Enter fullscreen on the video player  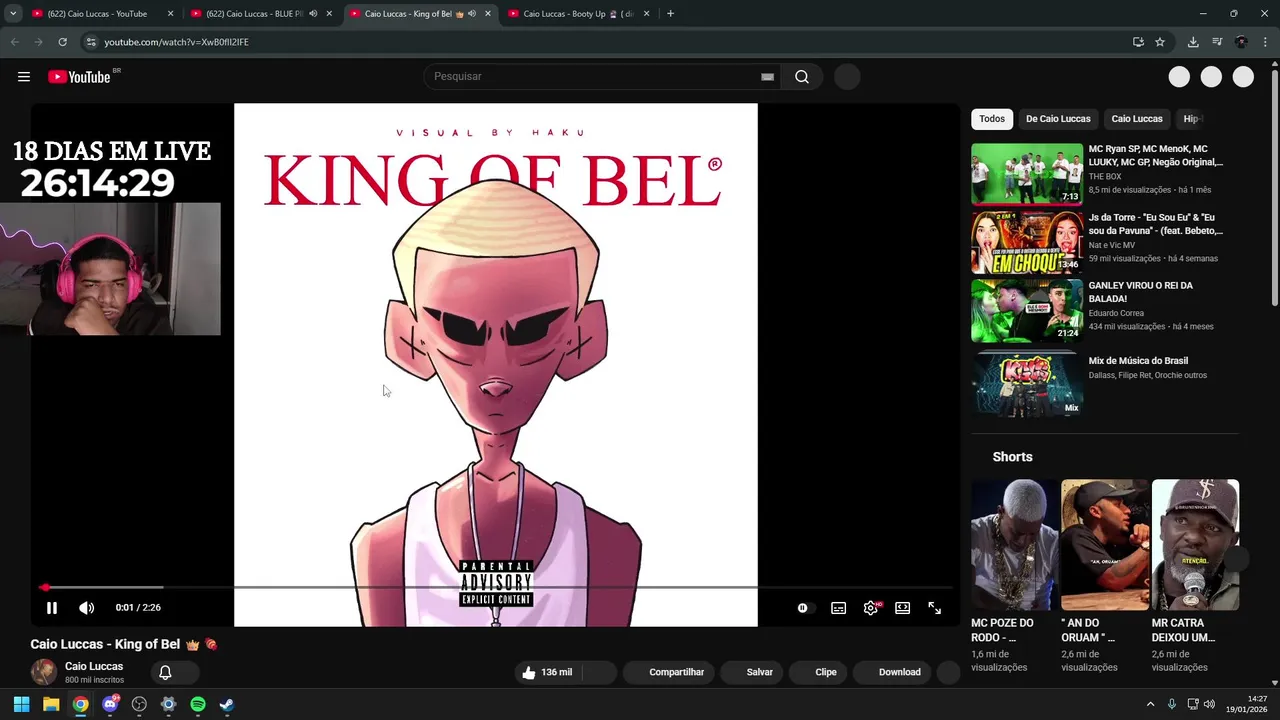coord(934,608)
